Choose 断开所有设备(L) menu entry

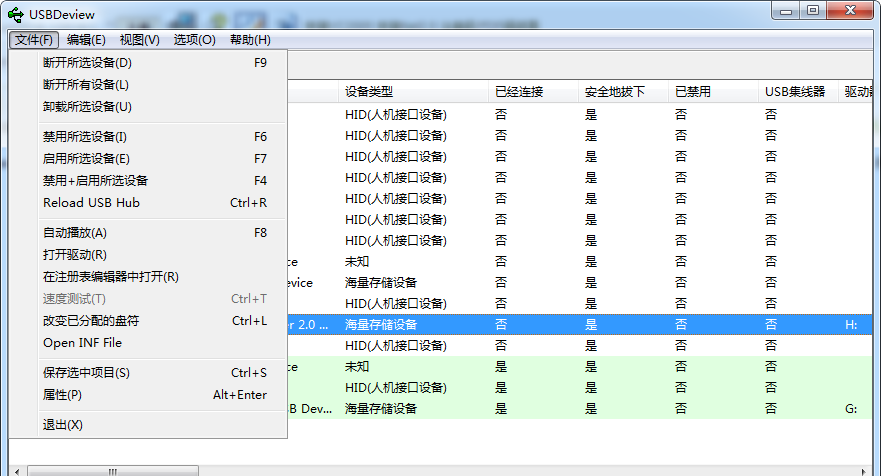click(x=162, y=85)
